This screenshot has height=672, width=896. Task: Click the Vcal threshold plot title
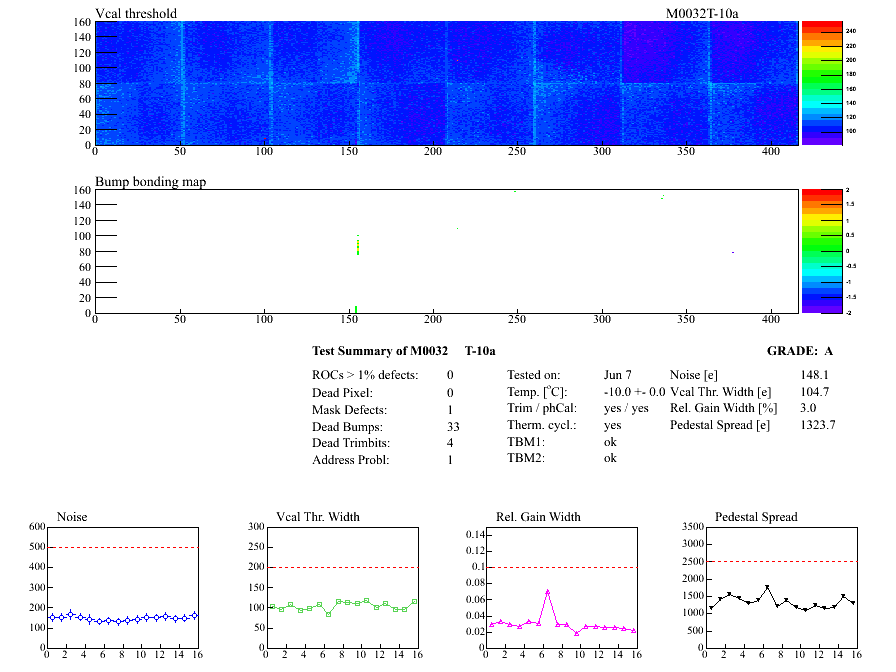tap(136, 14)
